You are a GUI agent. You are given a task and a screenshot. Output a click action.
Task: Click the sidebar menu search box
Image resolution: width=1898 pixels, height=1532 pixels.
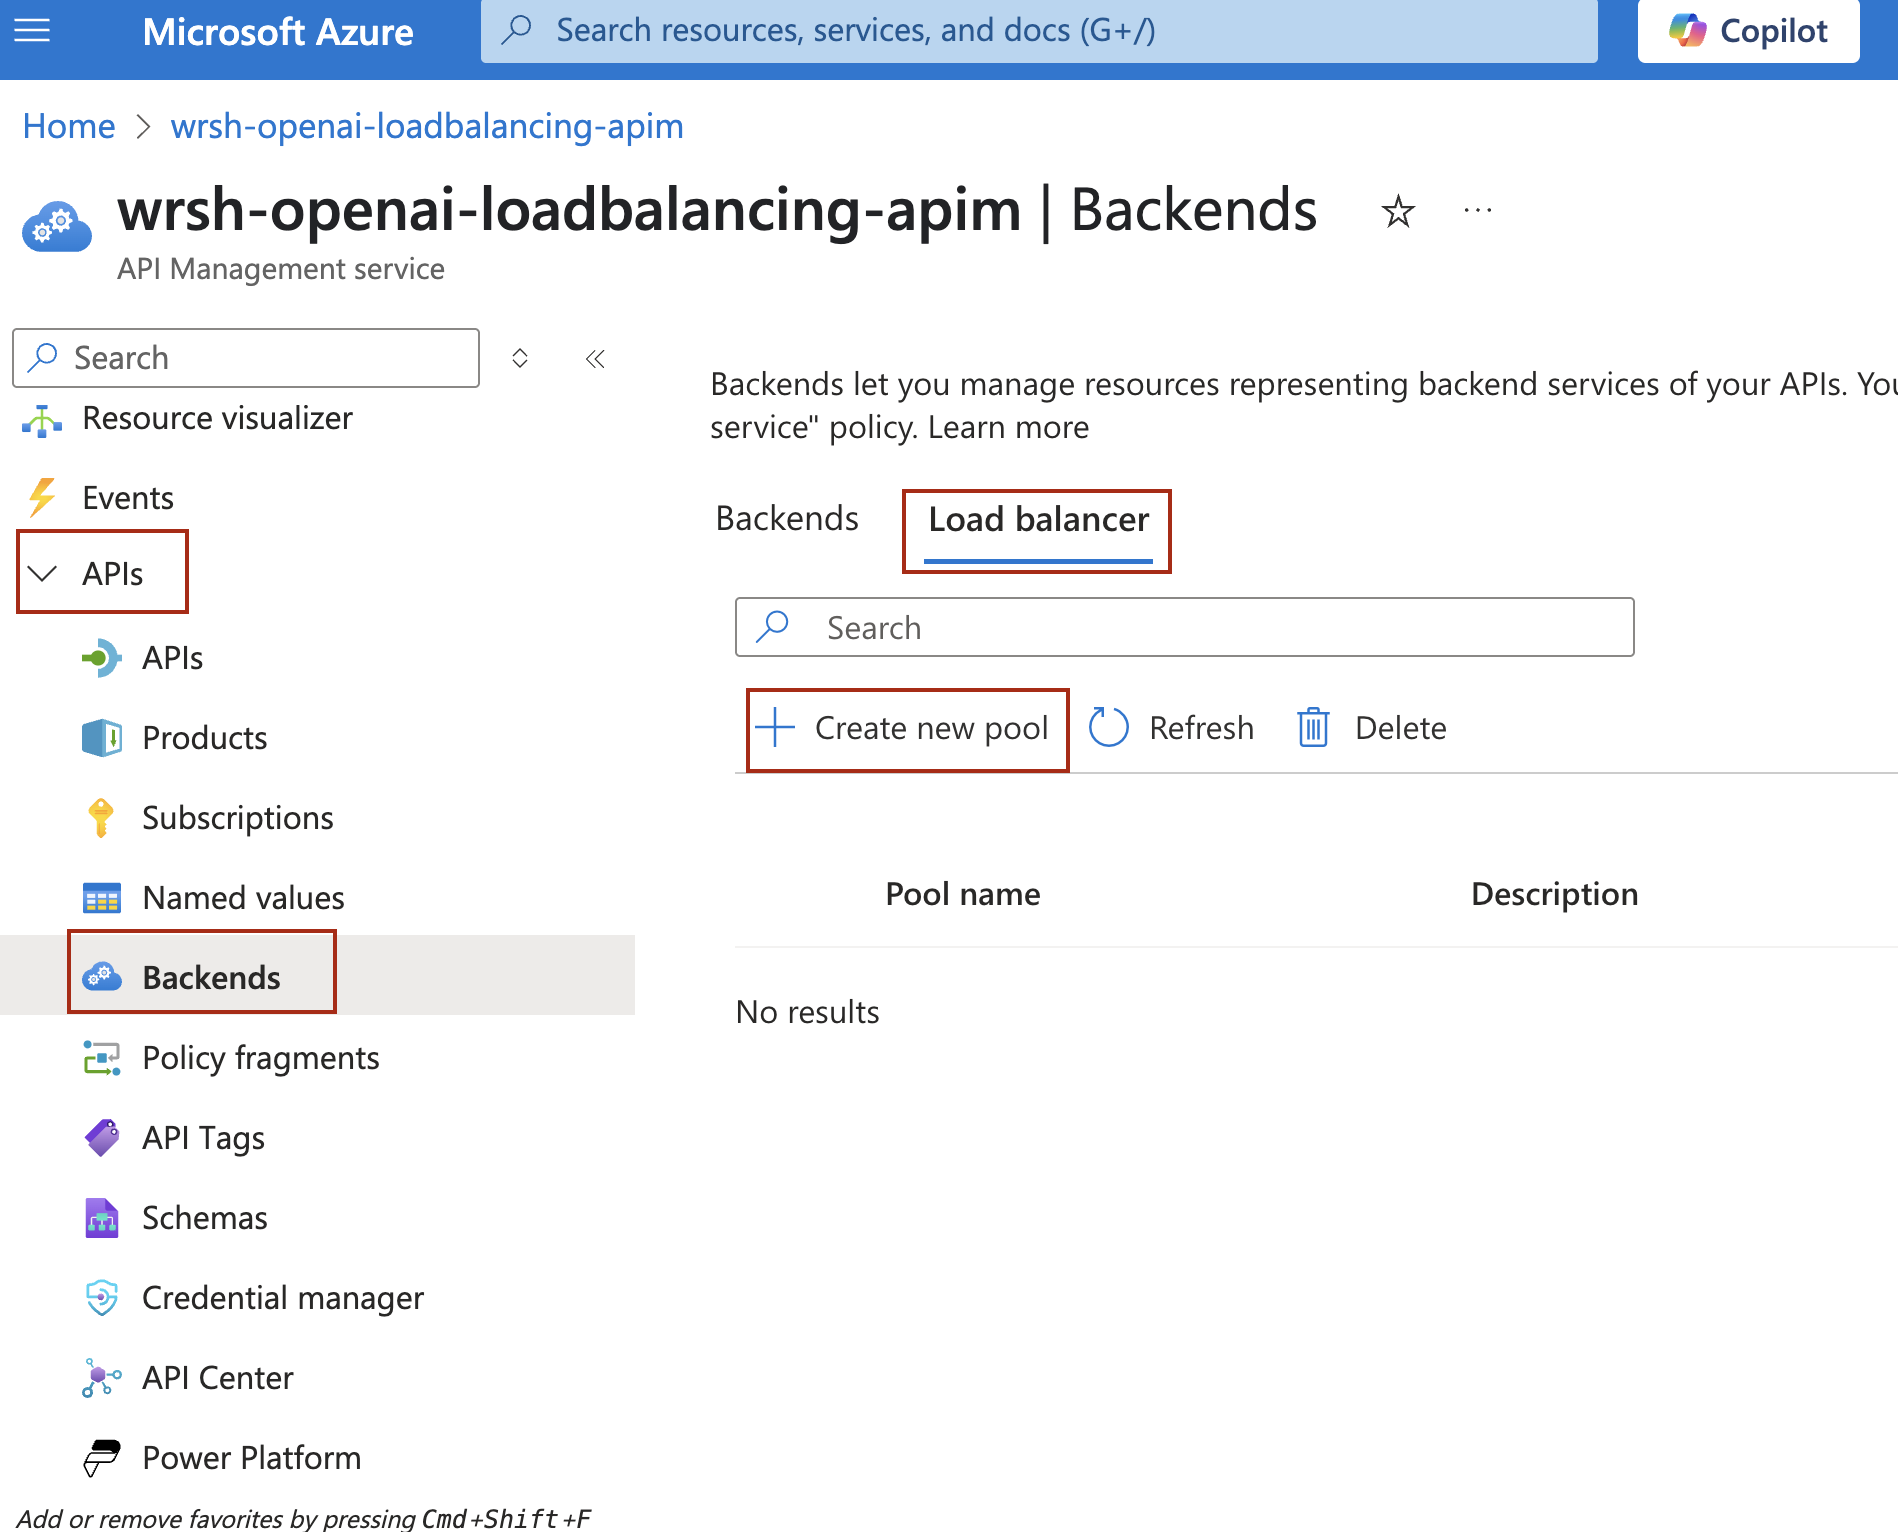coord(246,358)
